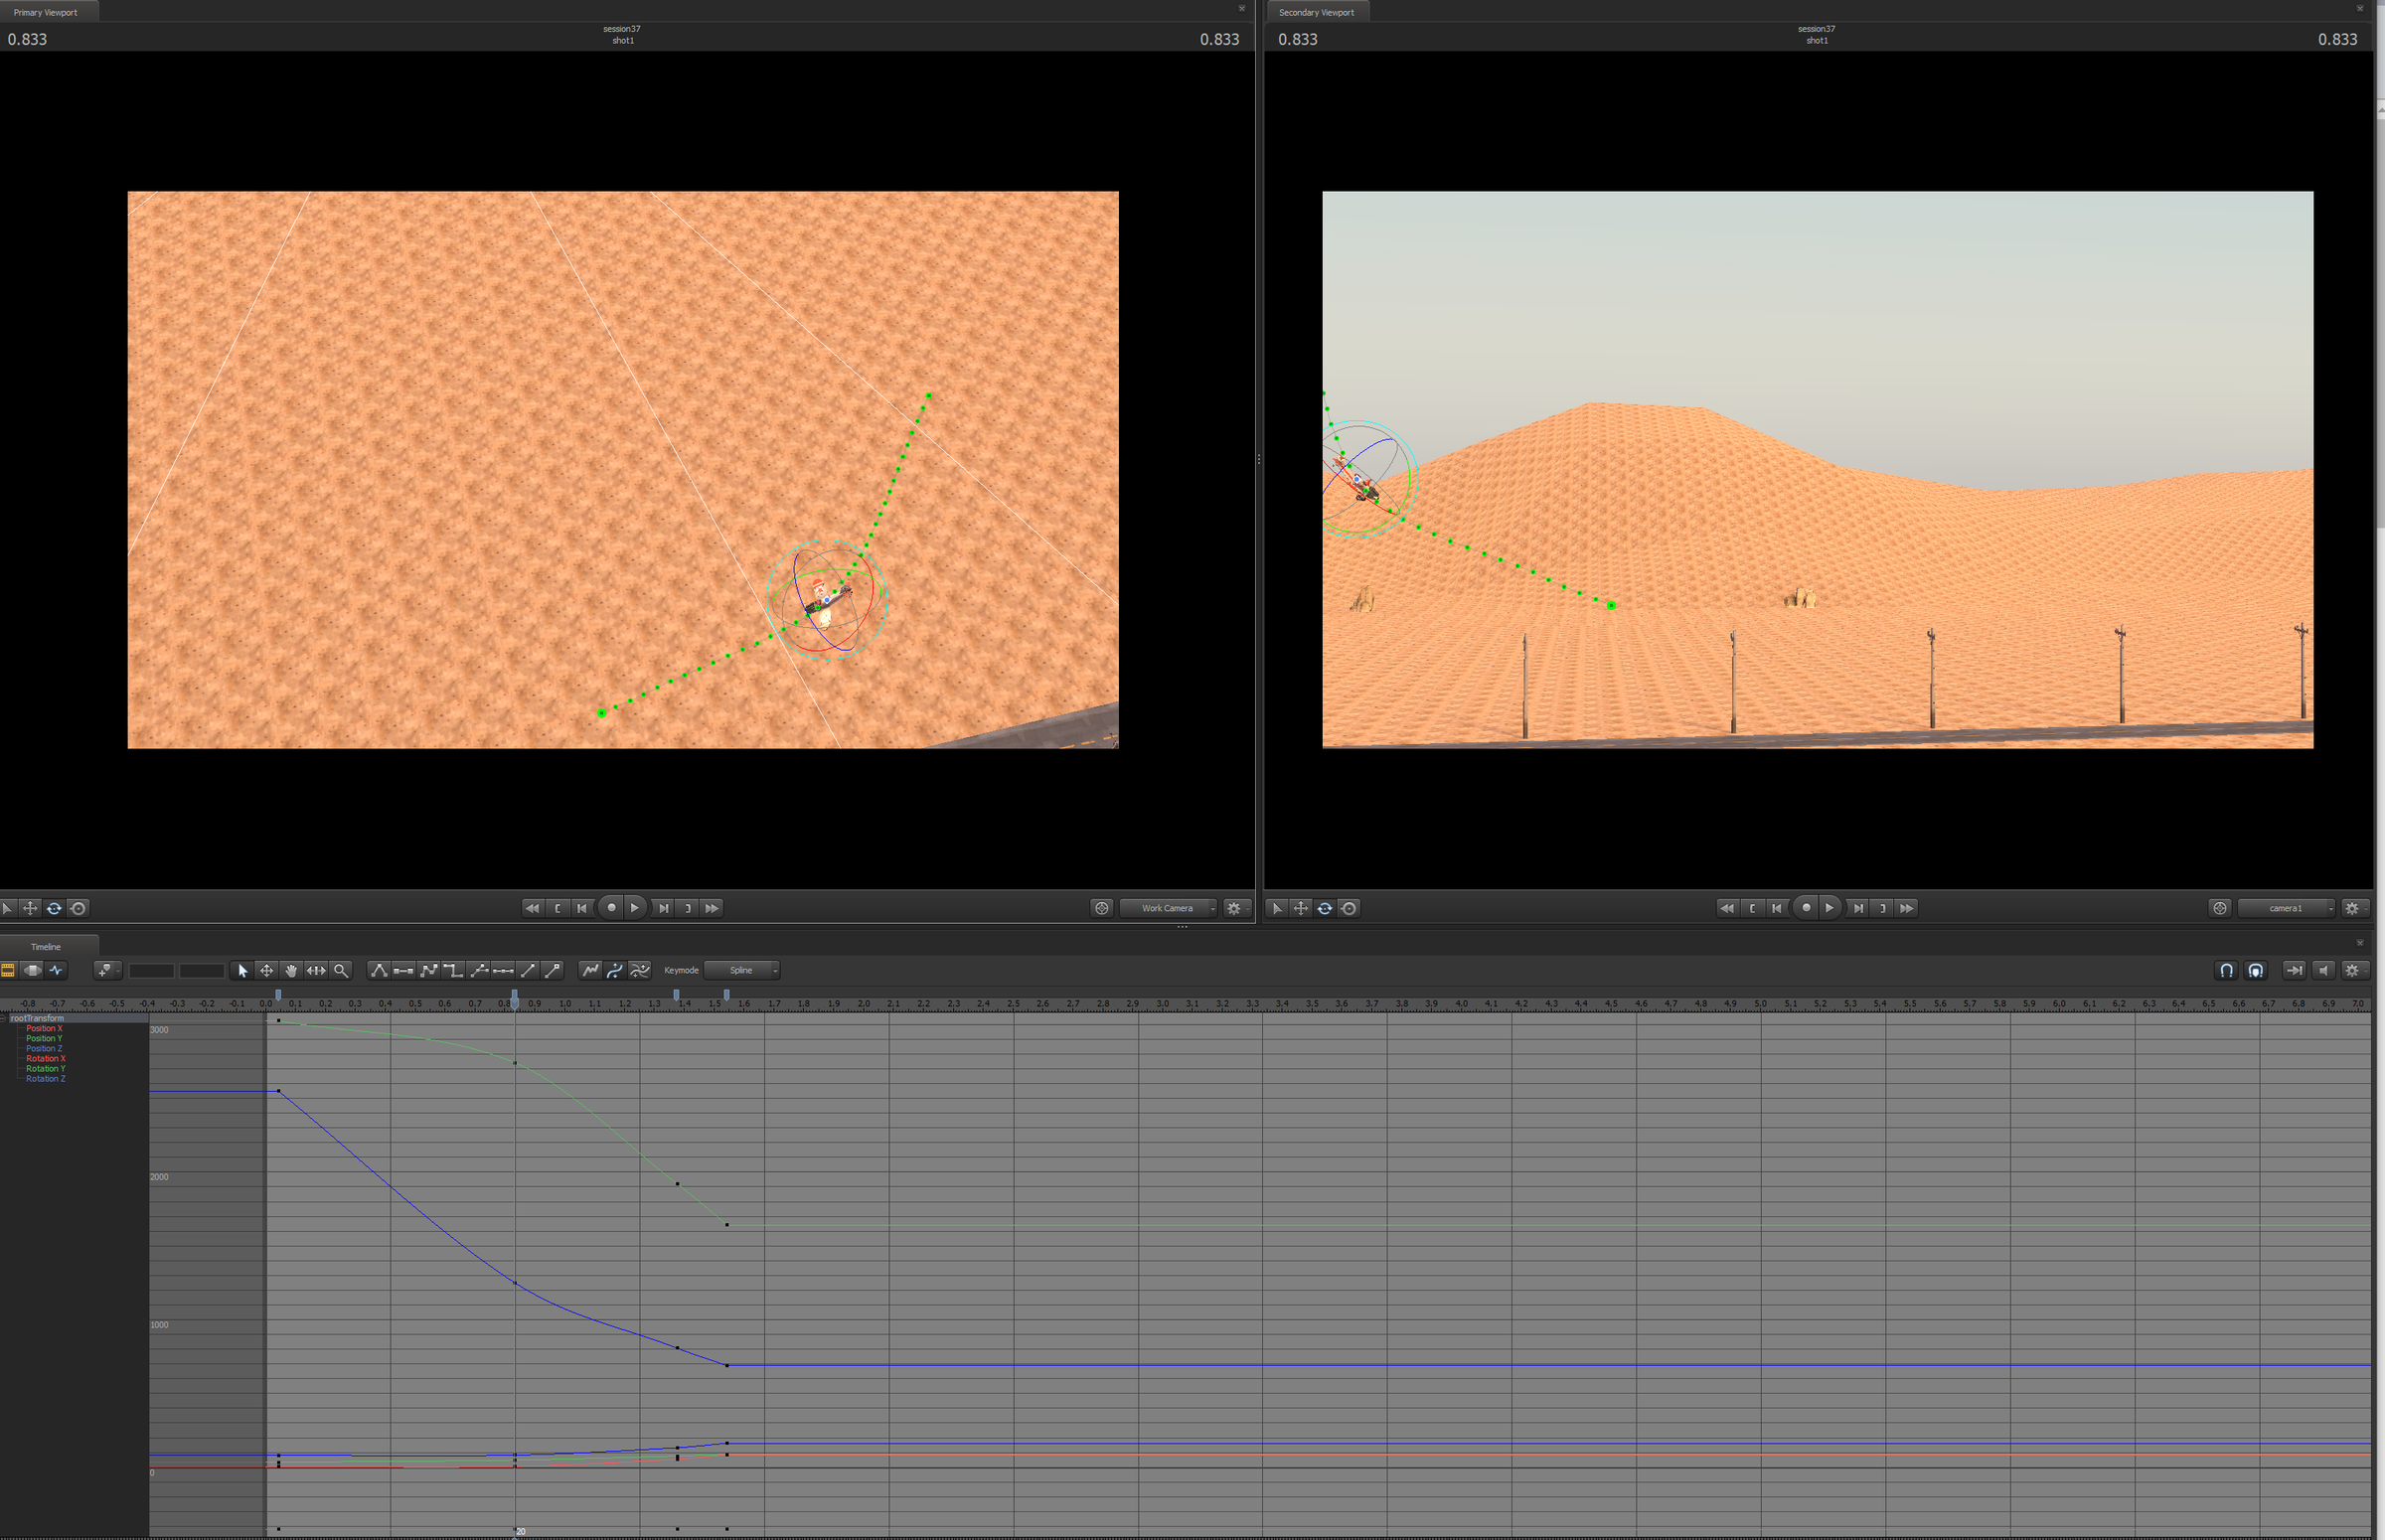Toggle the snap magnet icon near the Timeline's right edge
The image size is (2385, 1540).
coord(2227,970)
